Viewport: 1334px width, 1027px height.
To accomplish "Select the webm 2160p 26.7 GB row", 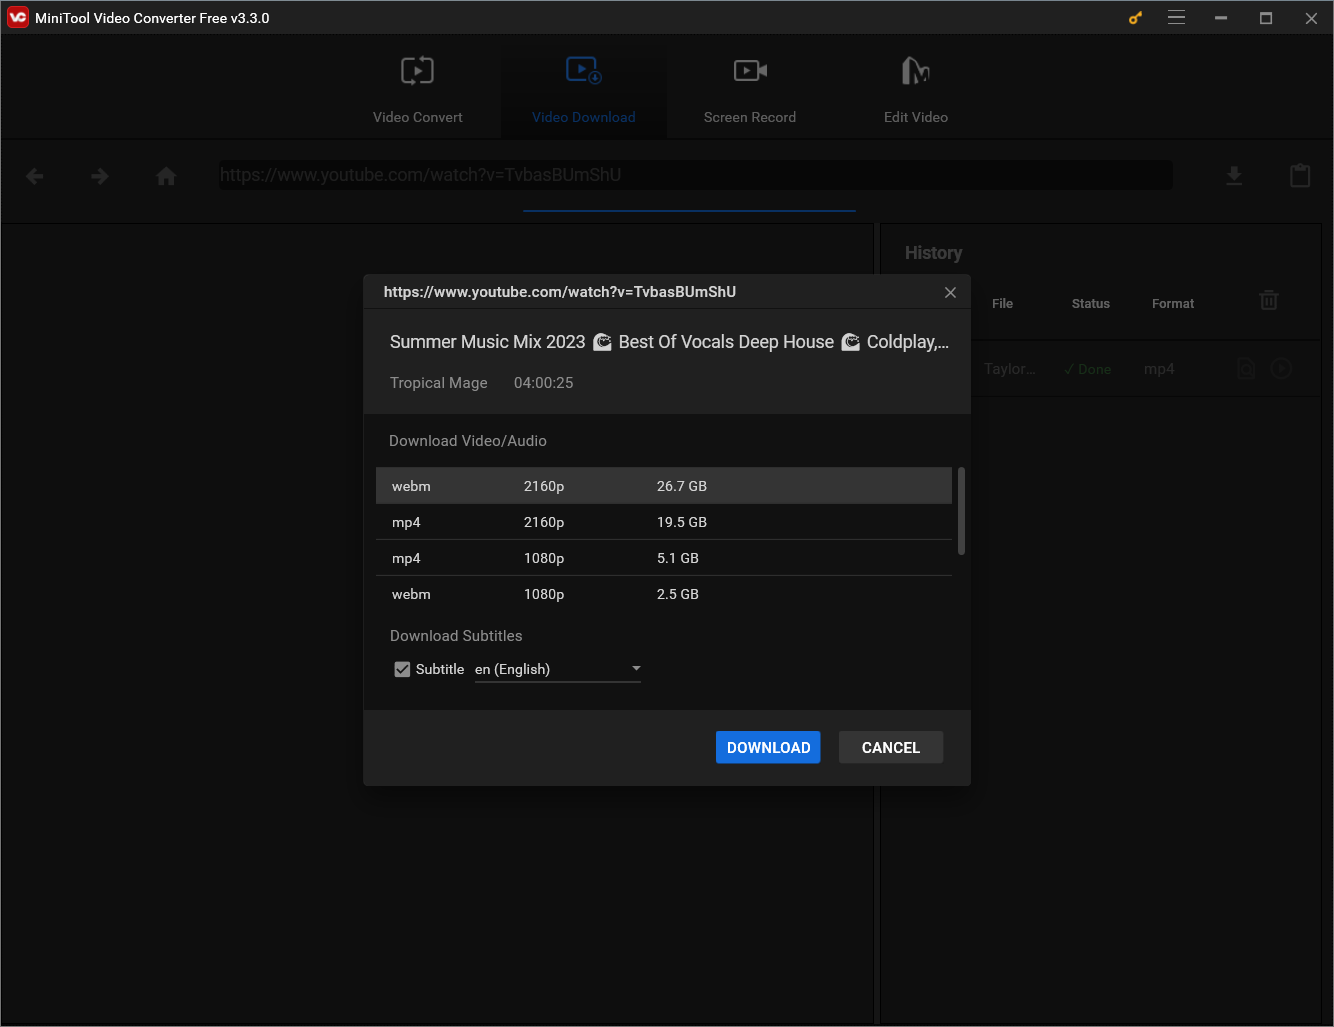I will pos(664,486).
